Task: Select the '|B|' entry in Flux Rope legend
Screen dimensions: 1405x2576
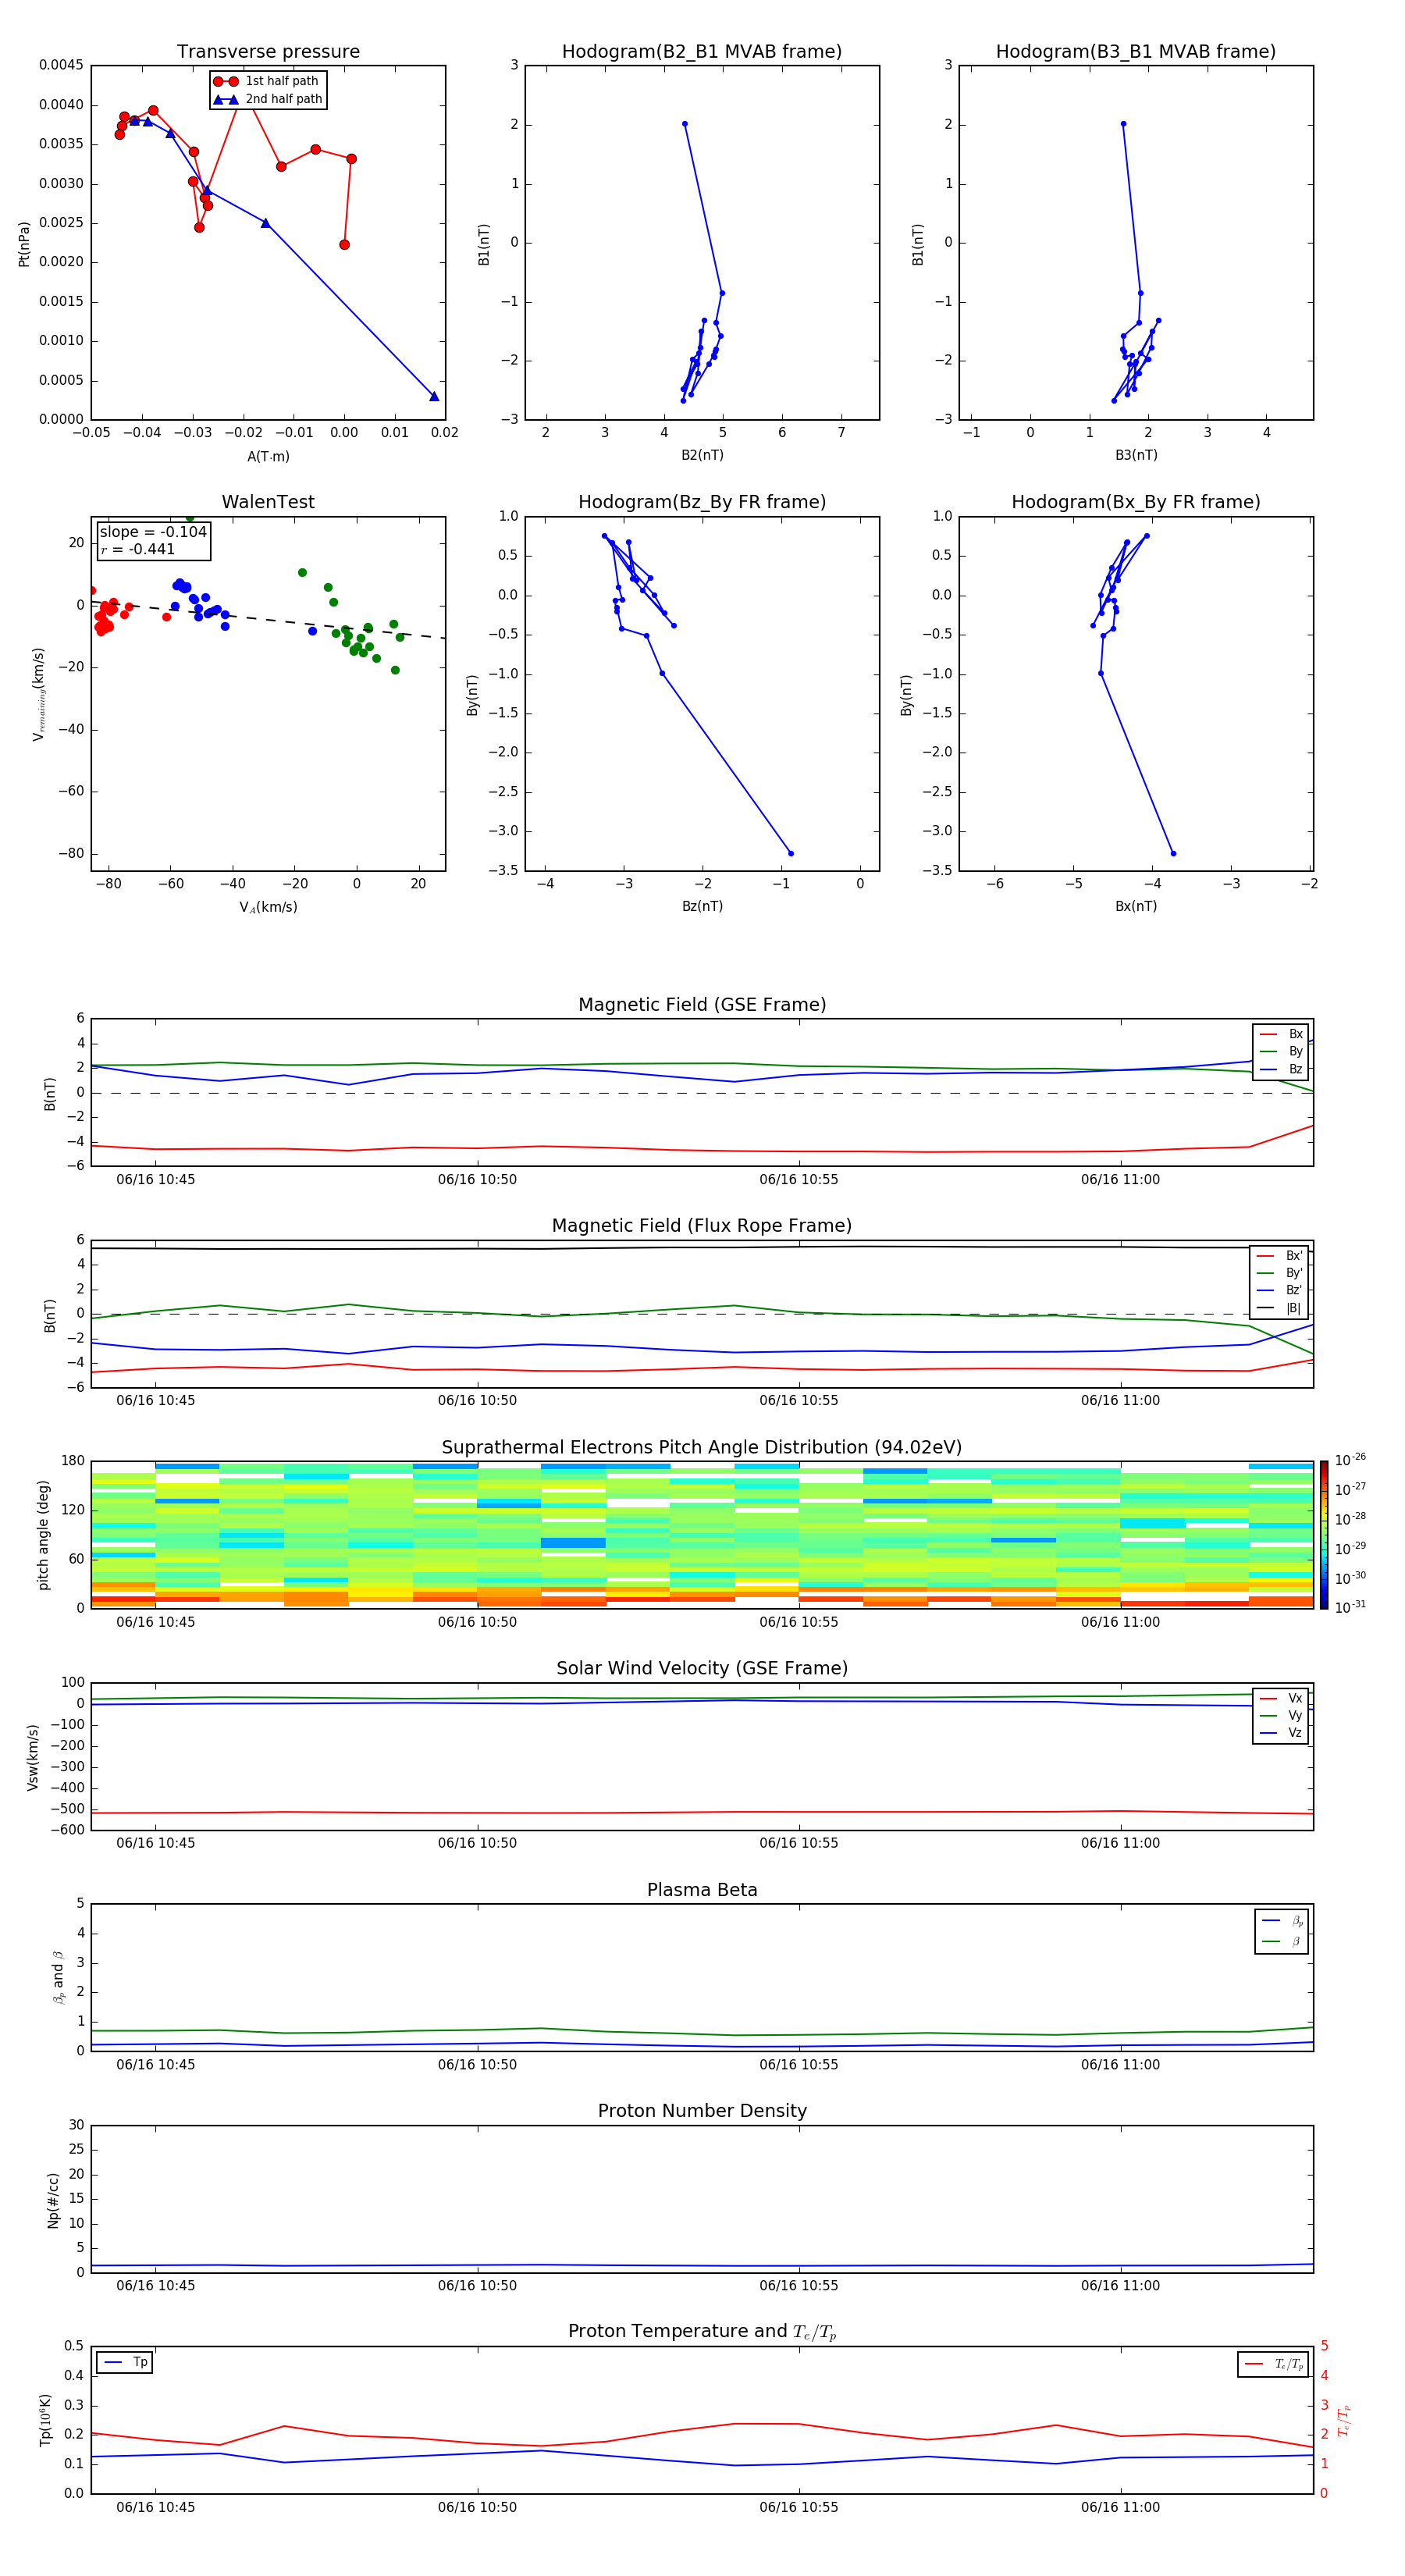Action: coord(1279,1308)
